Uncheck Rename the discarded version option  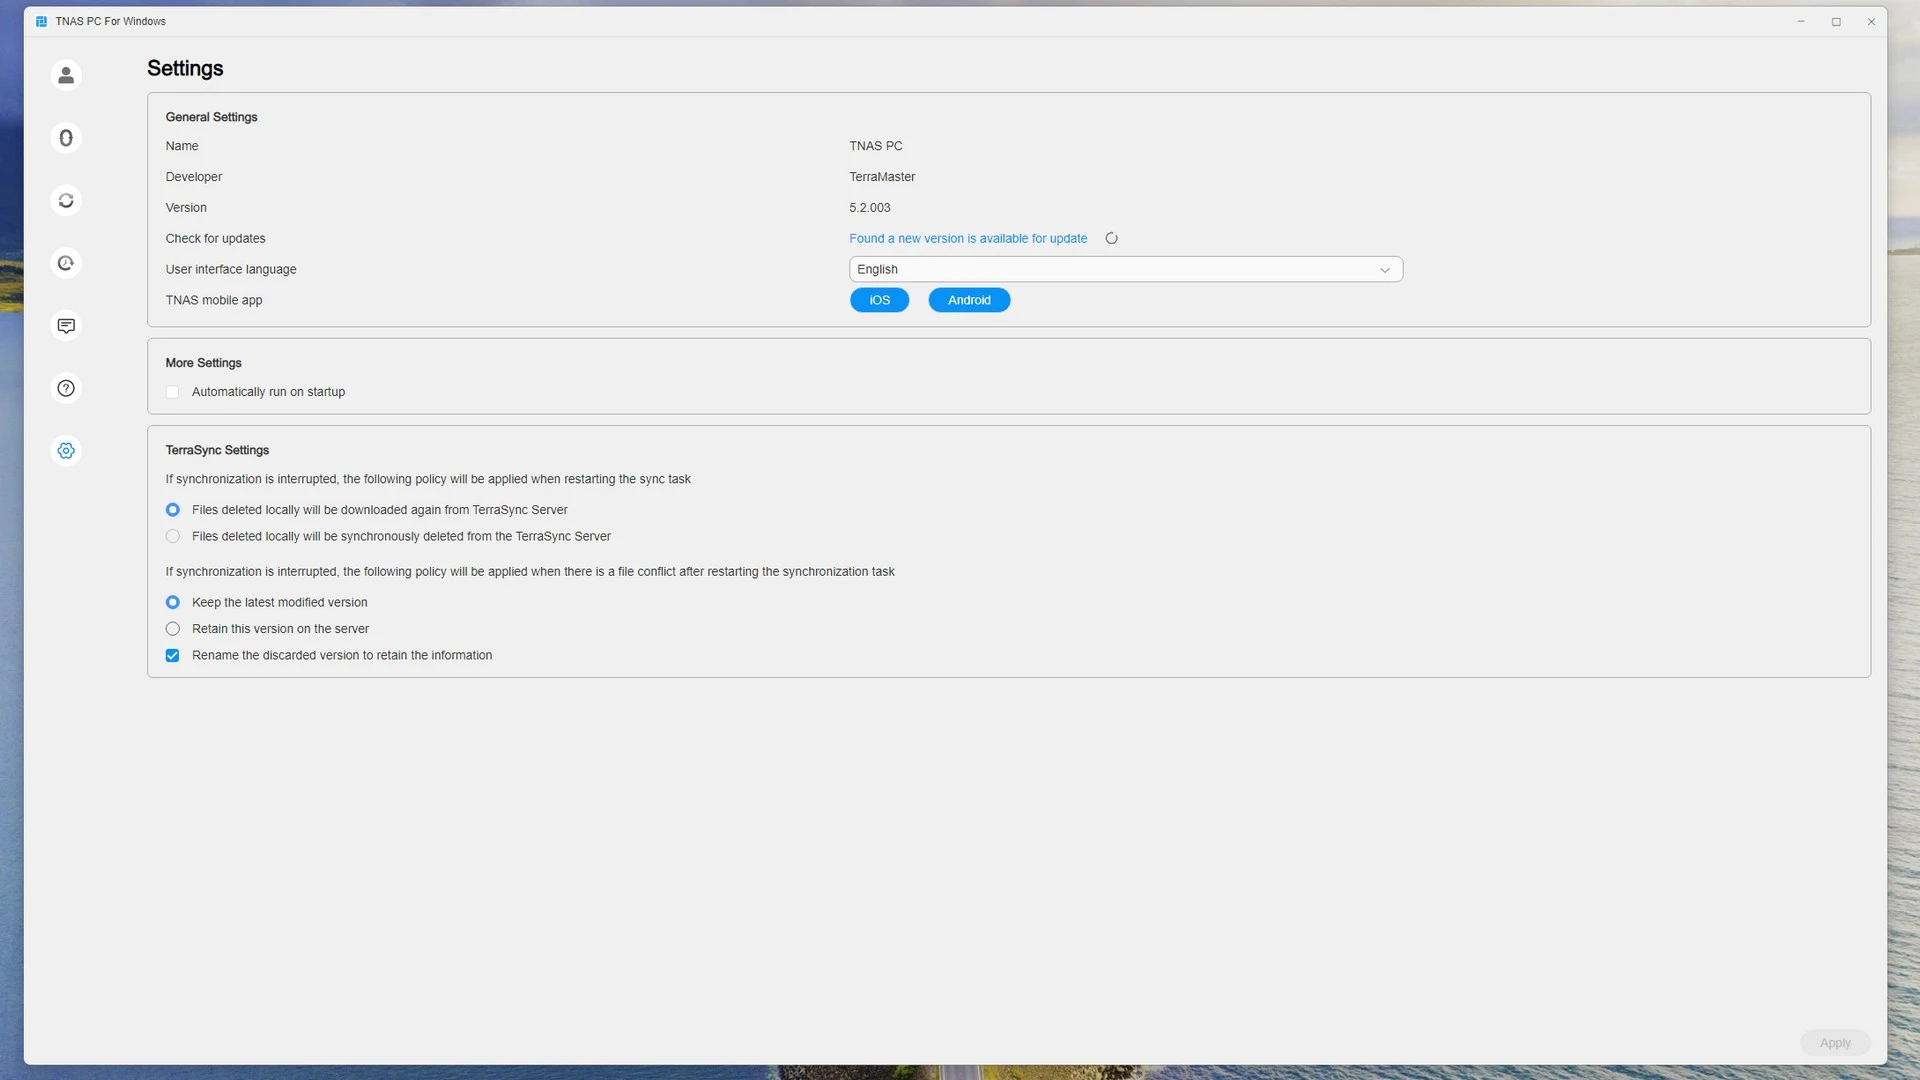173,656
